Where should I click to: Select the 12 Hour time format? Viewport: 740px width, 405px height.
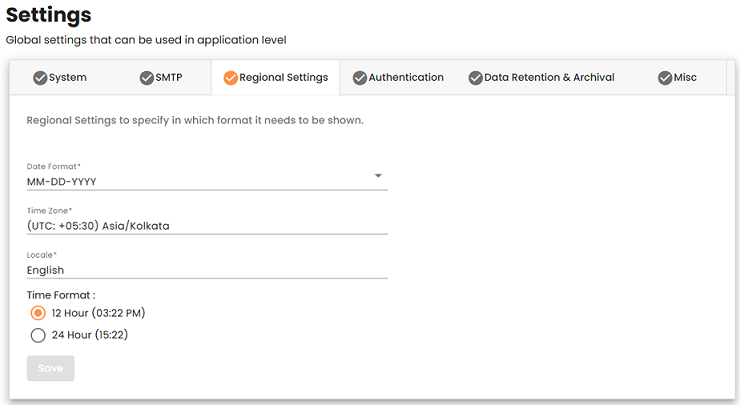[x=38, y=313]
